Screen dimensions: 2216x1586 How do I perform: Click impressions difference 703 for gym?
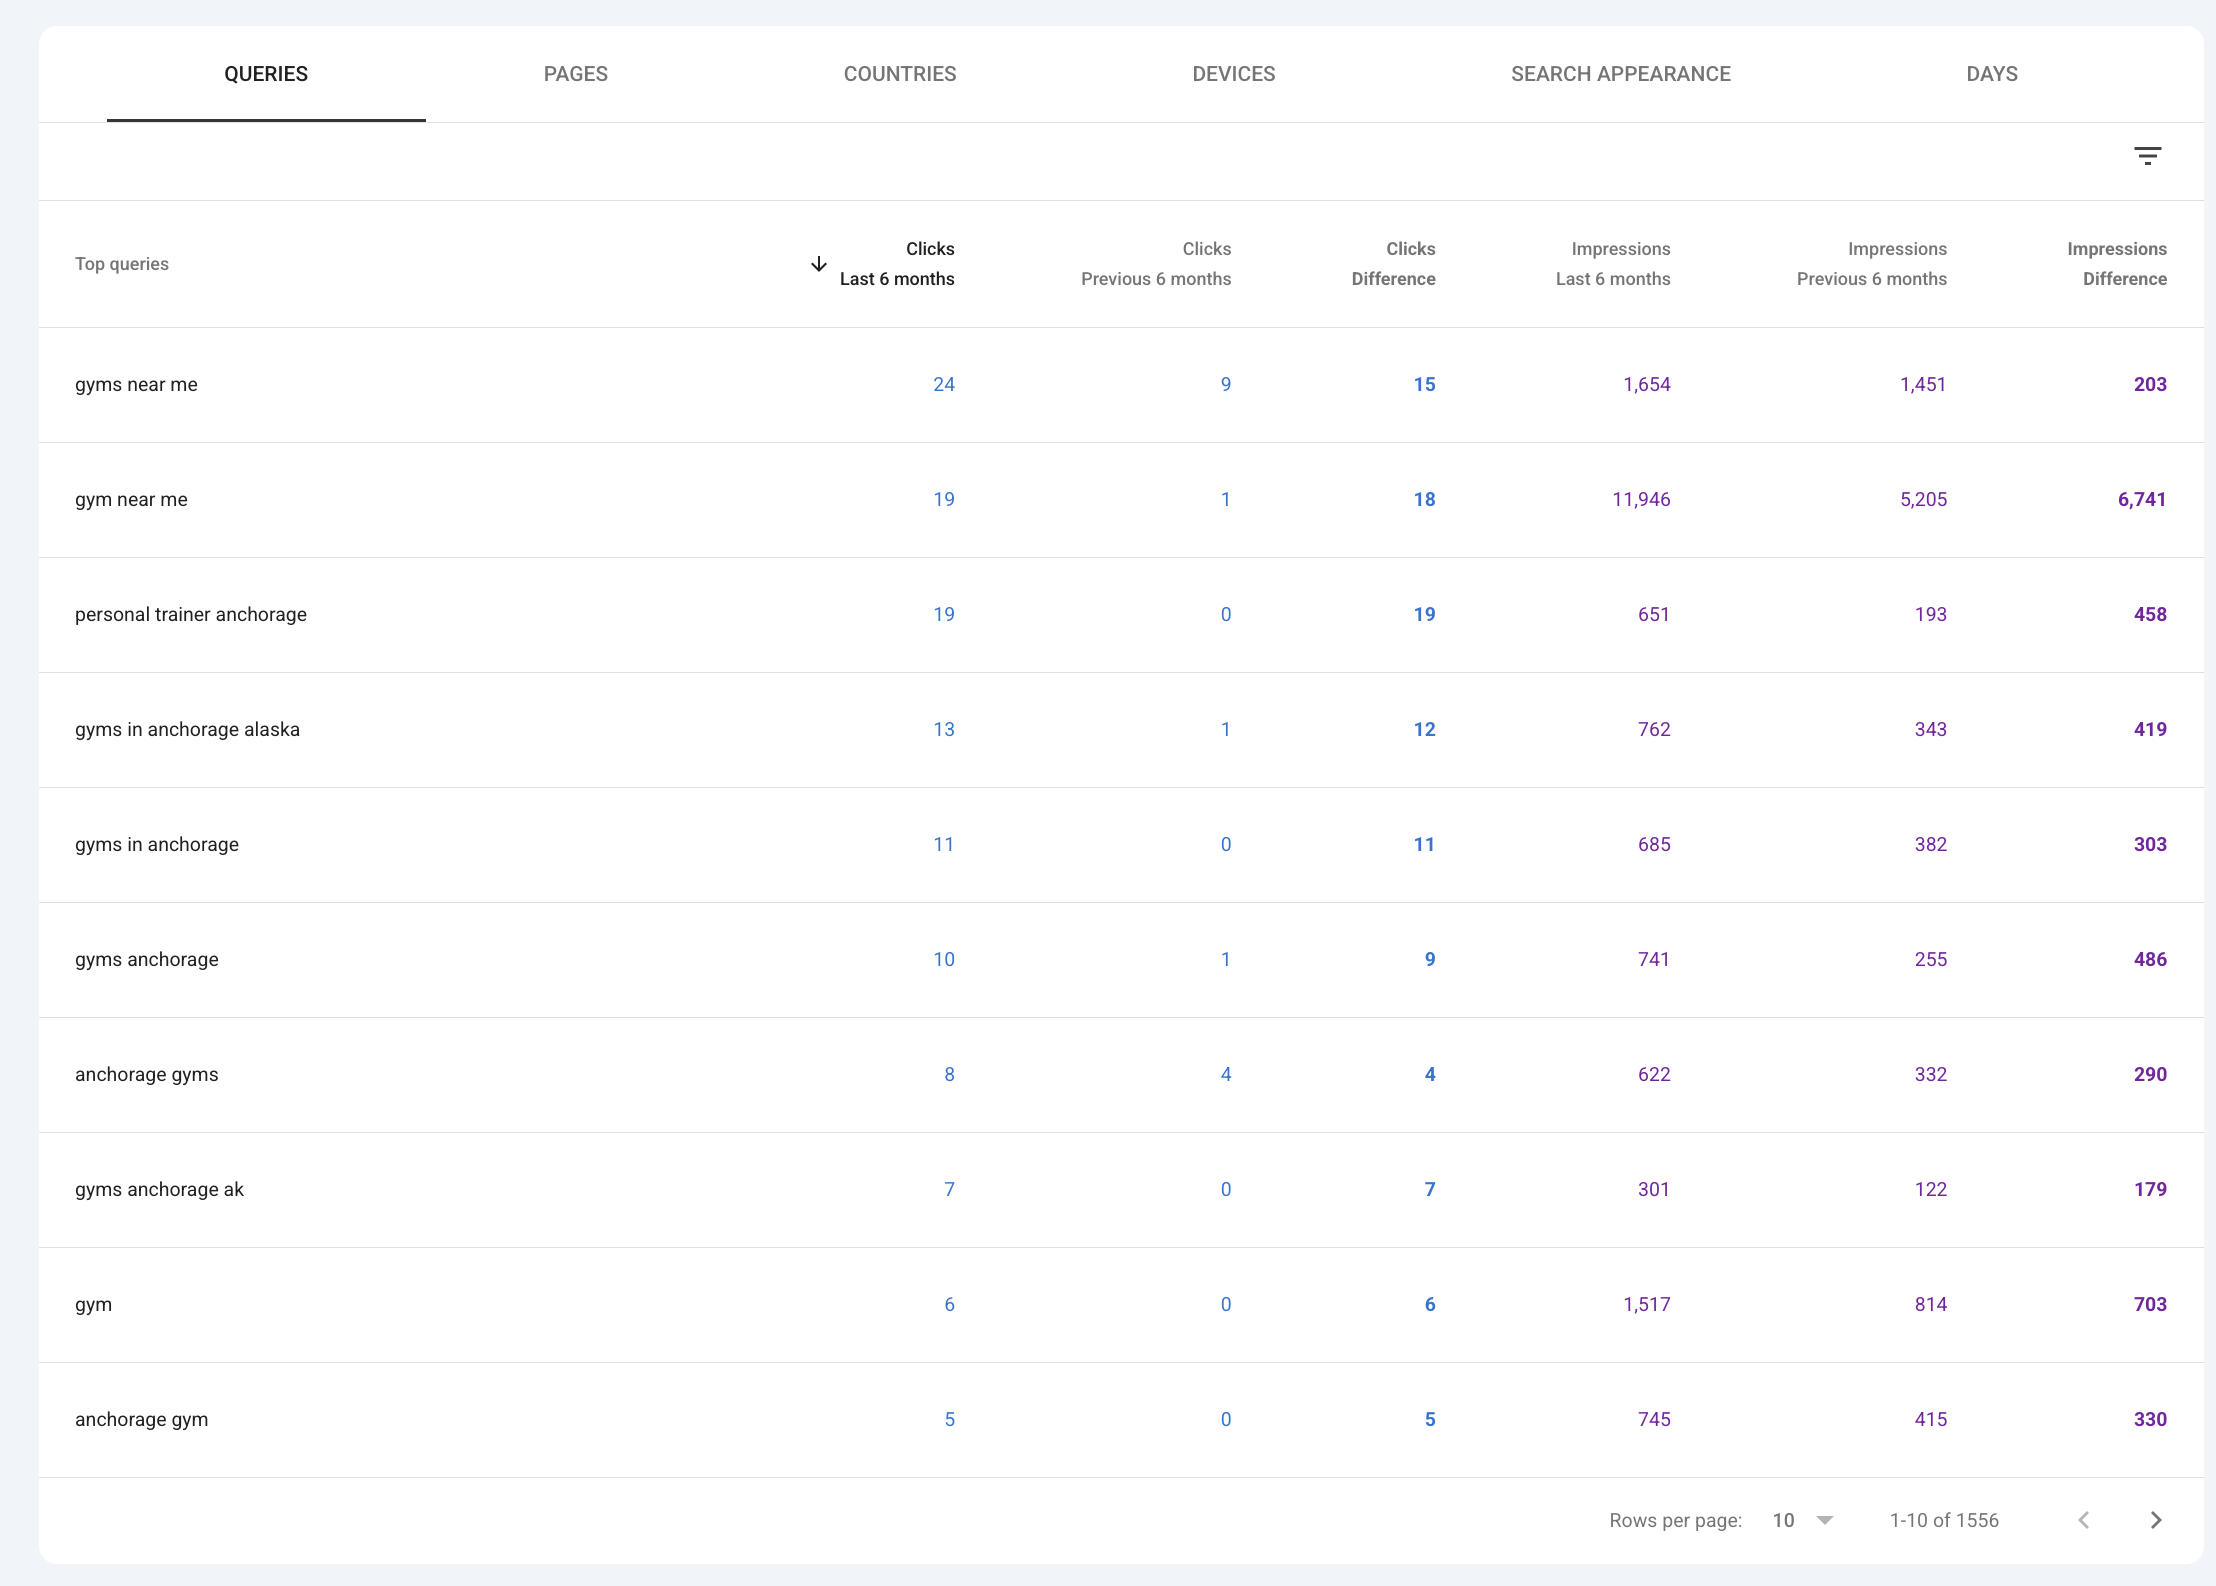(x=2150, y=1305)
